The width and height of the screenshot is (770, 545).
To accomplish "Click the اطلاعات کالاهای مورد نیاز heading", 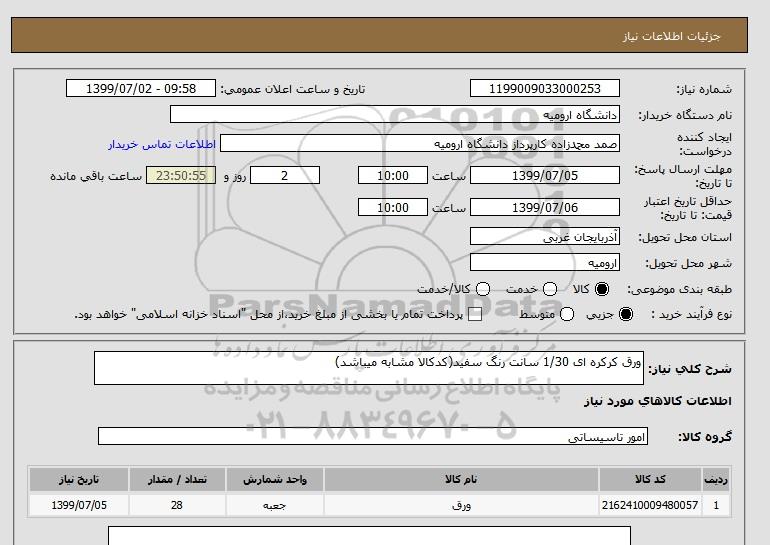I will pyautogui.click(x=658, y=401).
